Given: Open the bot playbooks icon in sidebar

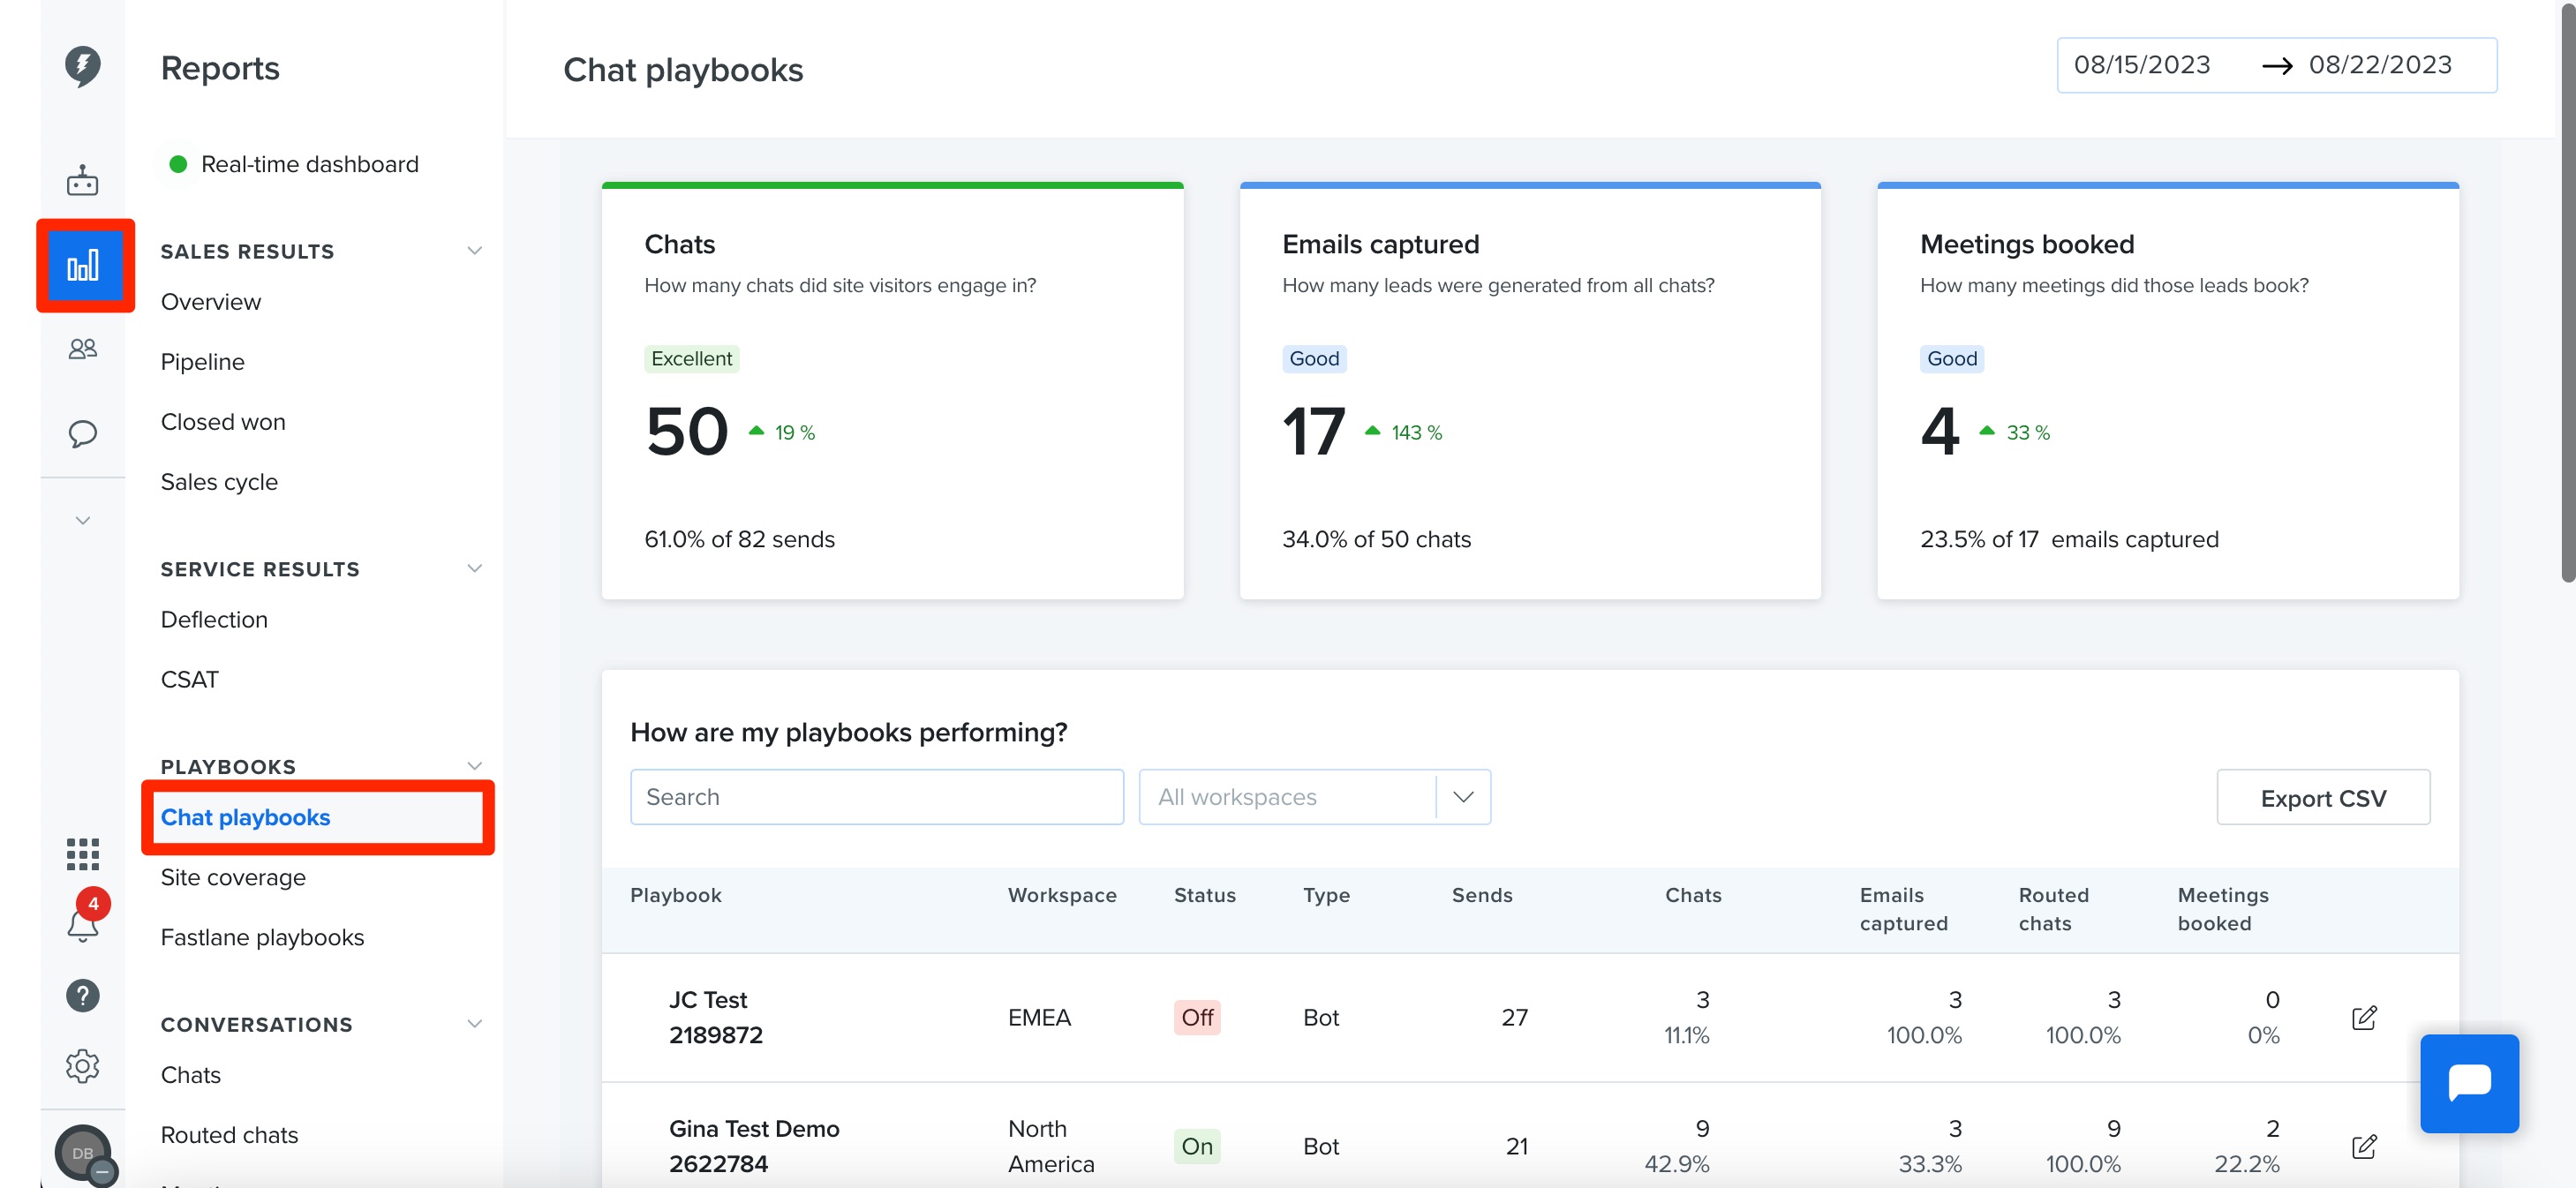Looking at the screenshot, I should [83, 181].
